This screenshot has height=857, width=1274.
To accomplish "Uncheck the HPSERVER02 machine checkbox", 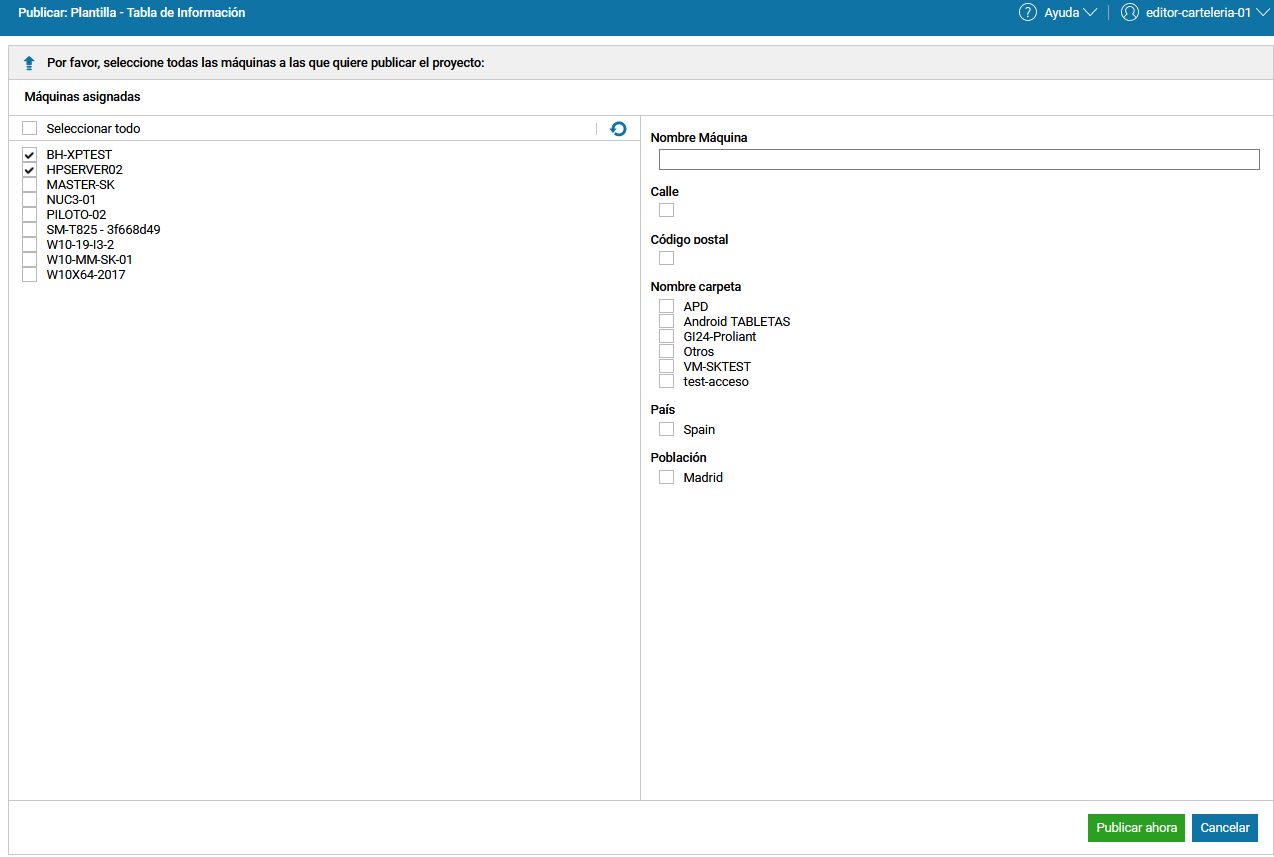I will pyautogui.click(x=30, y=170).
